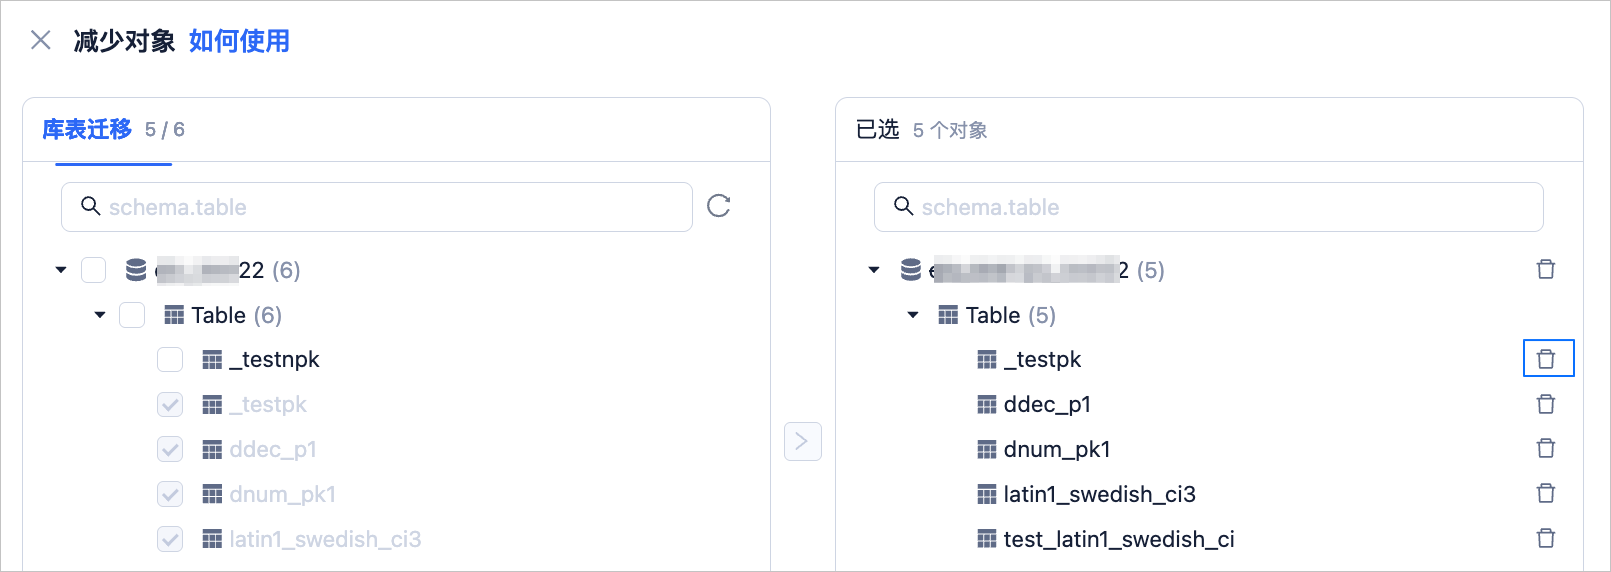Switch to the 库表迁移 tab

[x=87, y=129]
